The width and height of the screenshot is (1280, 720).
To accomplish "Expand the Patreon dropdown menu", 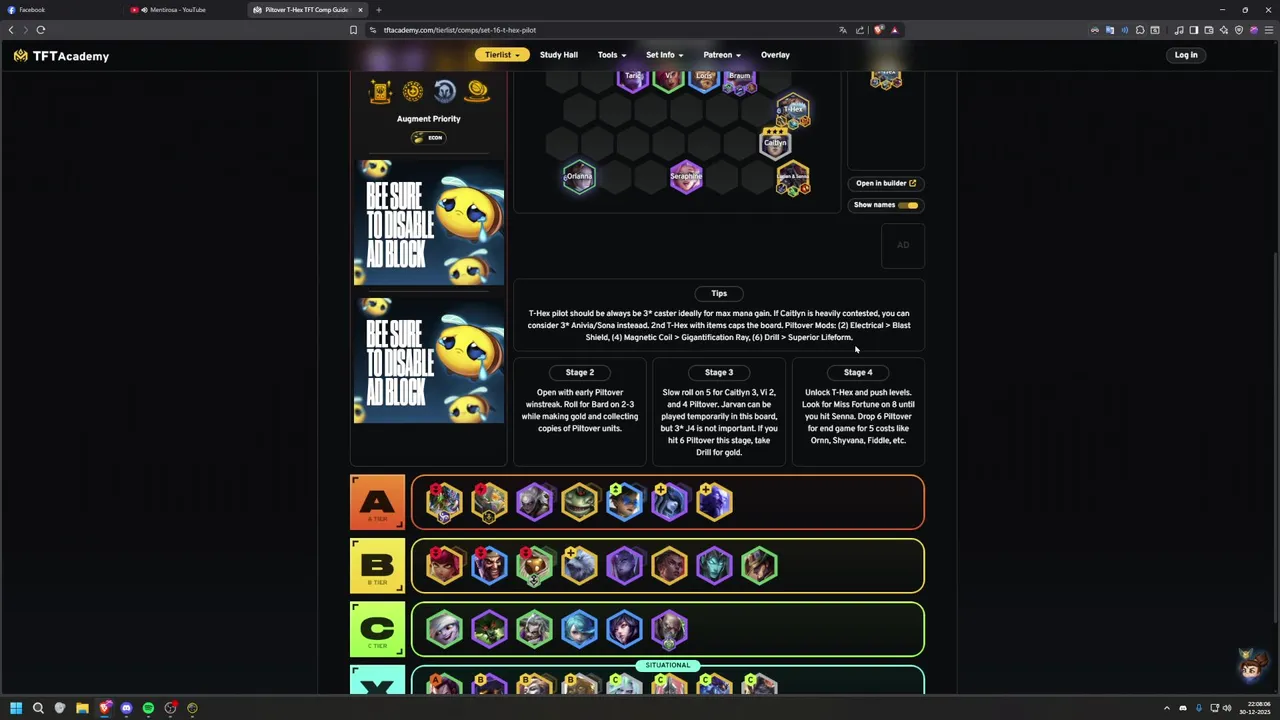I will click(x=722, y=55).
